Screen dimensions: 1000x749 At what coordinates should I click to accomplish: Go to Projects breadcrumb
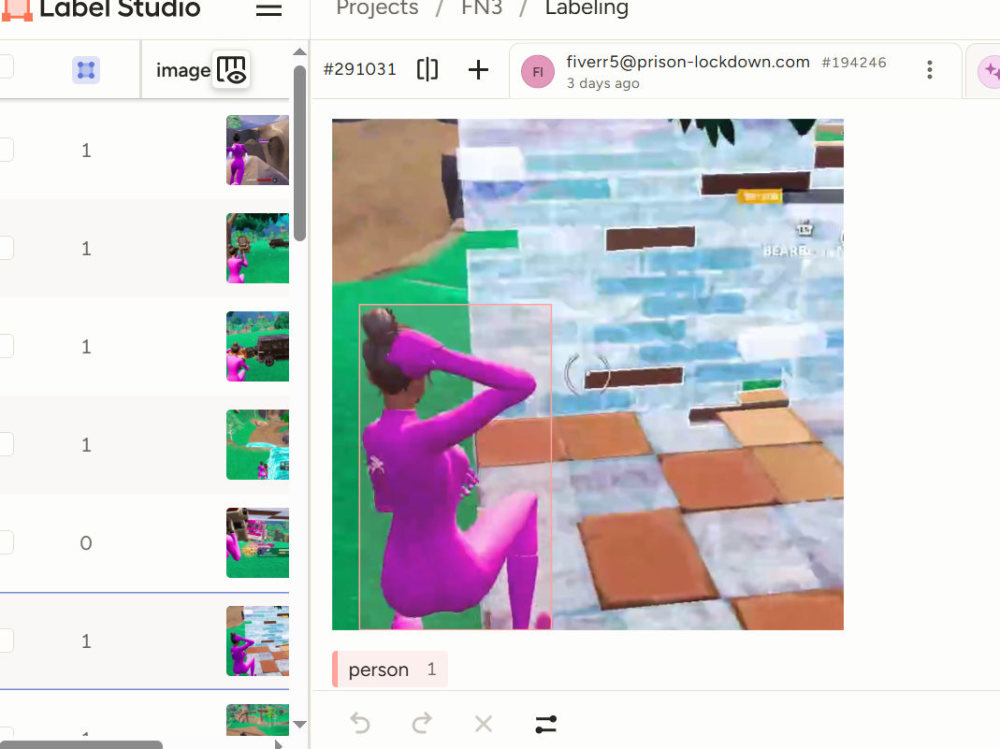click(x=377, y=8)
